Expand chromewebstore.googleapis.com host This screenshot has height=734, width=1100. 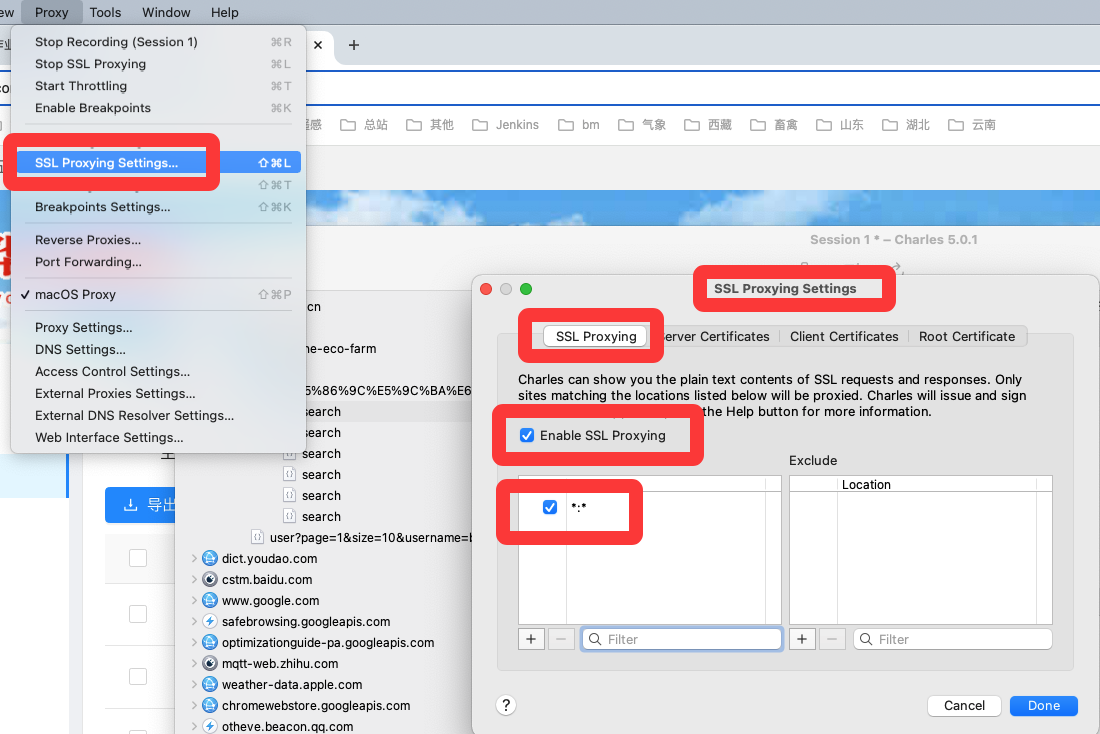[x=194, y=706]
